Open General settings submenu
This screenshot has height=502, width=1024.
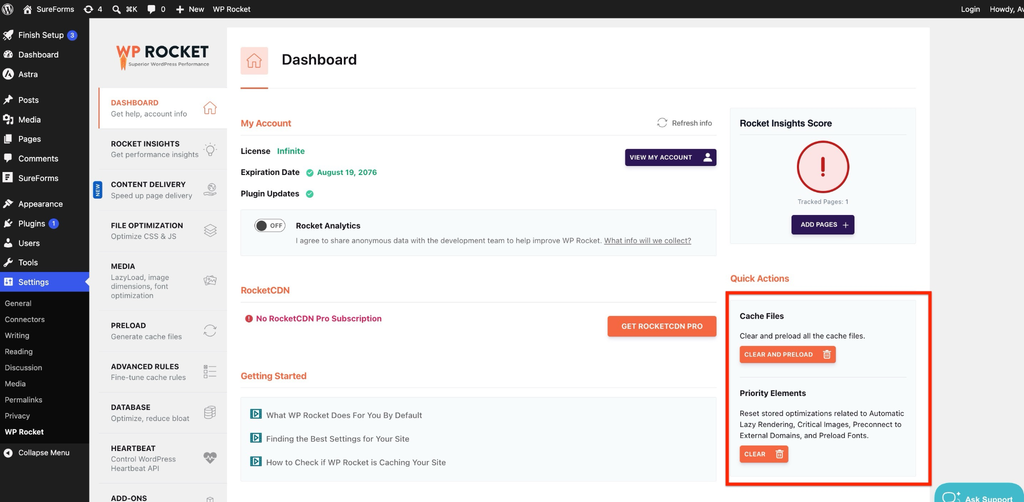(18, 304)
